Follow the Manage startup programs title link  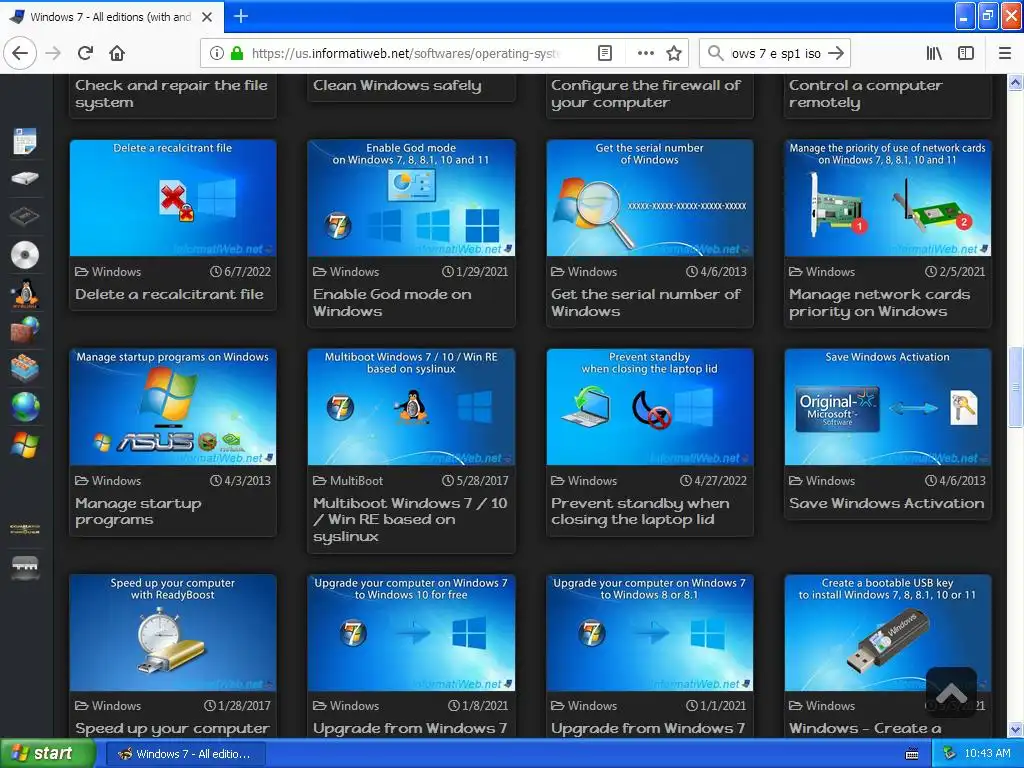(x=138, y=512)
